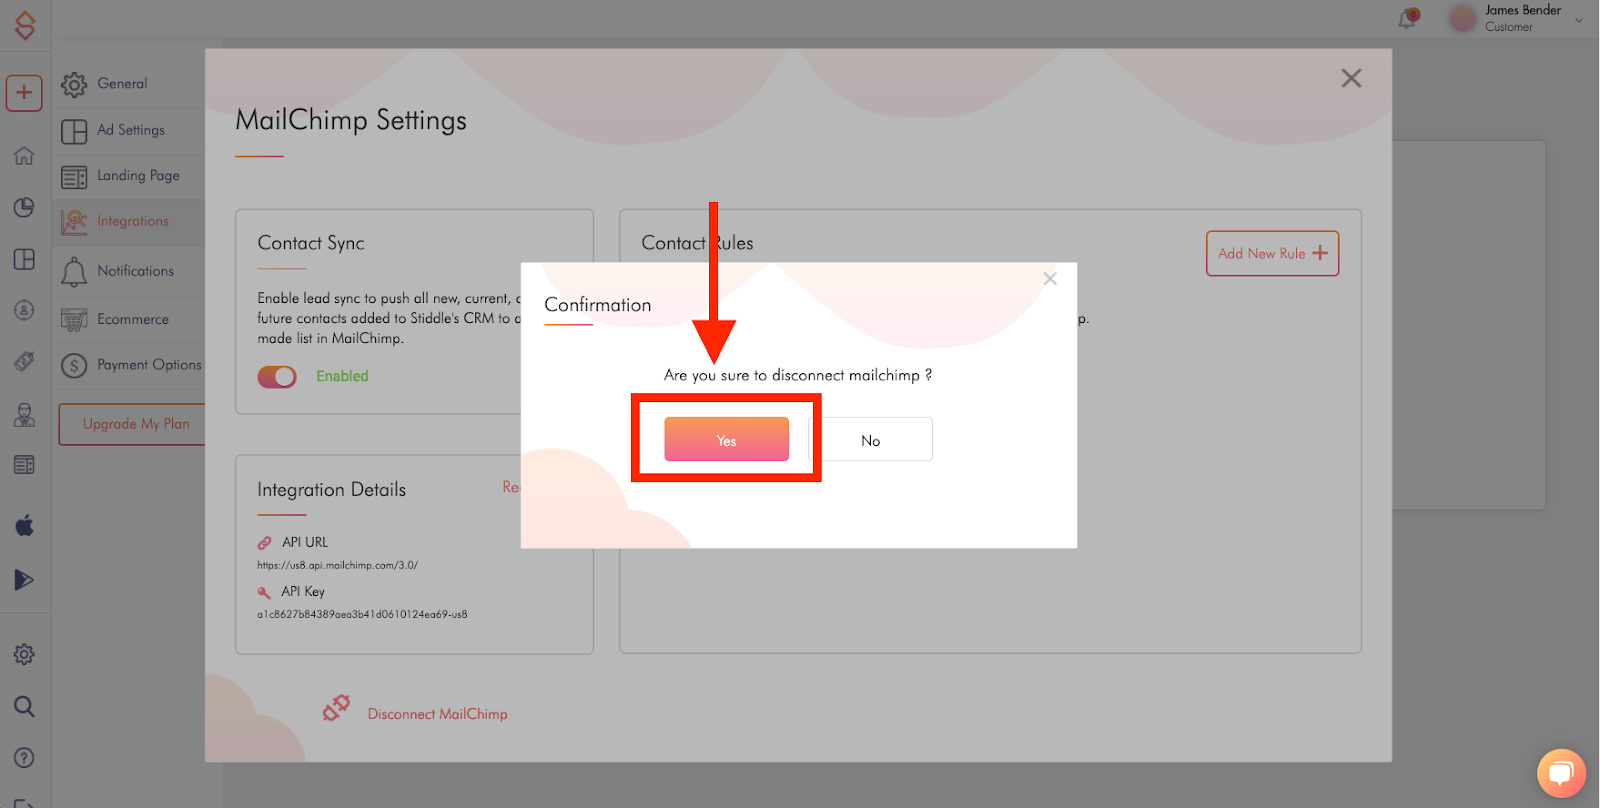Click the search magnifier icon
The width and height of the screenshot is (1600, 808).
click(x=24, y=707)
